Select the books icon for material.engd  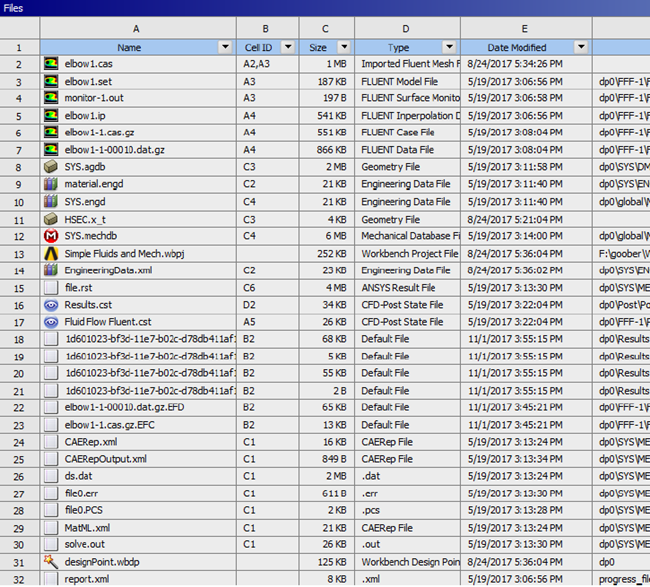tap(51, 184)
